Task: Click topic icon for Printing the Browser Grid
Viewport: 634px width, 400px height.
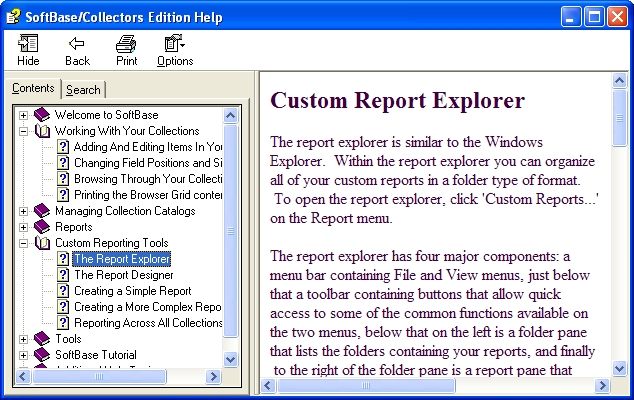Action: pos(63,195)
